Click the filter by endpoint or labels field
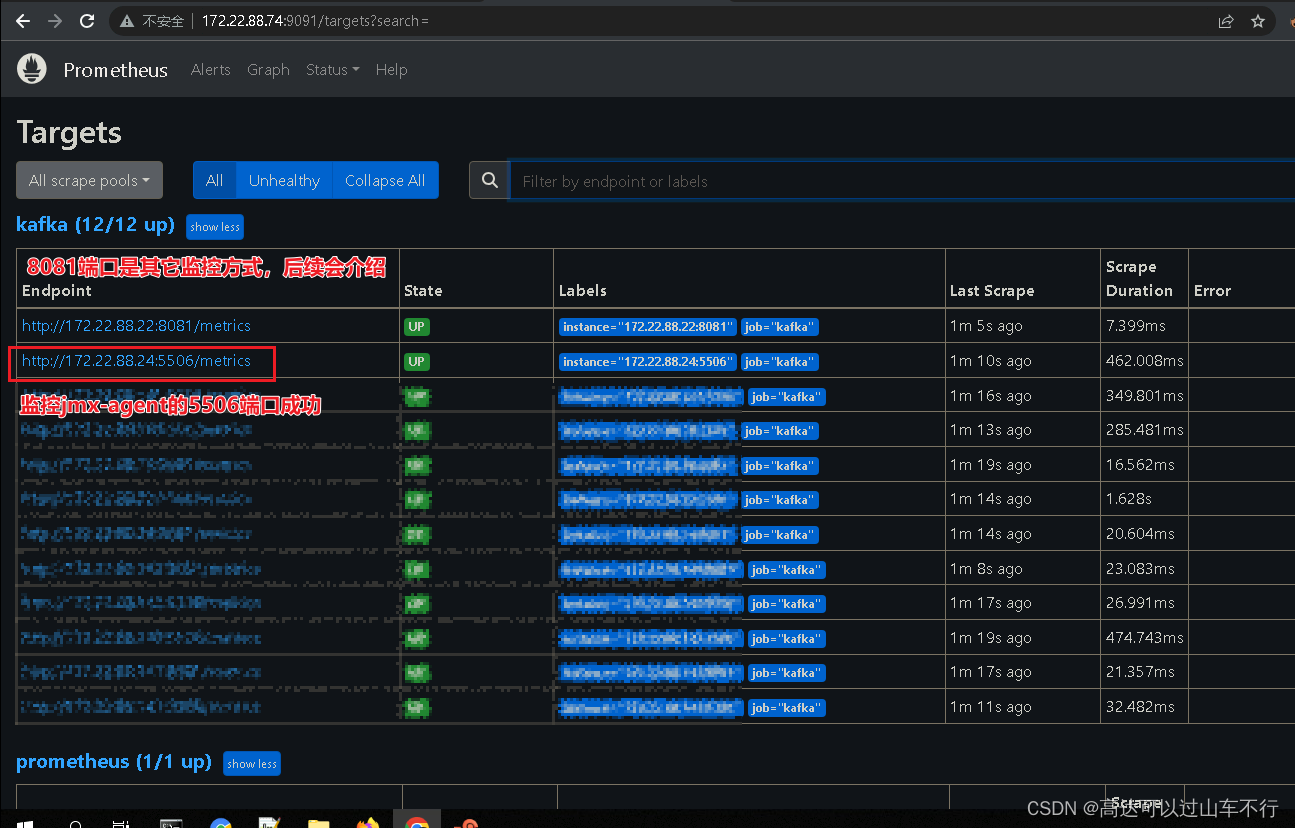The image size is (1295, 828). click(902, 181)
